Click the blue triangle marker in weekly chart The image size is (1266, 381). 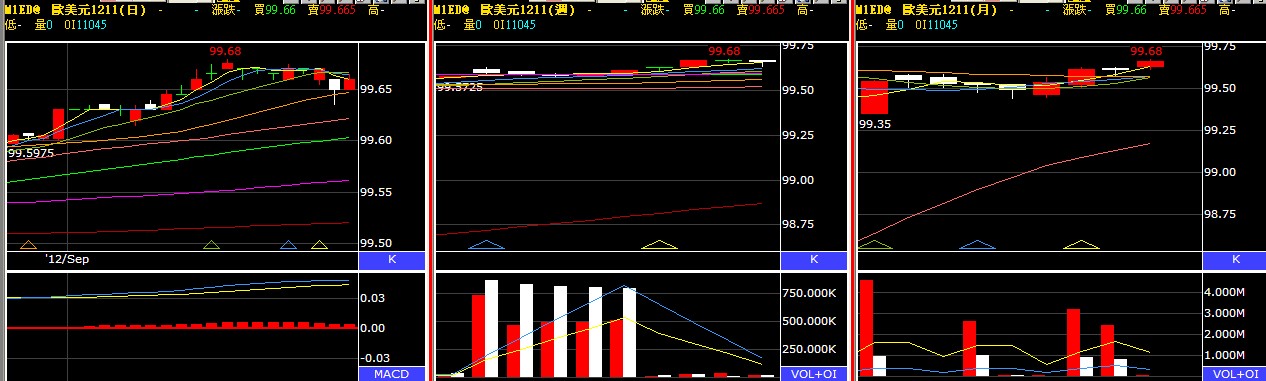(487, 245)
